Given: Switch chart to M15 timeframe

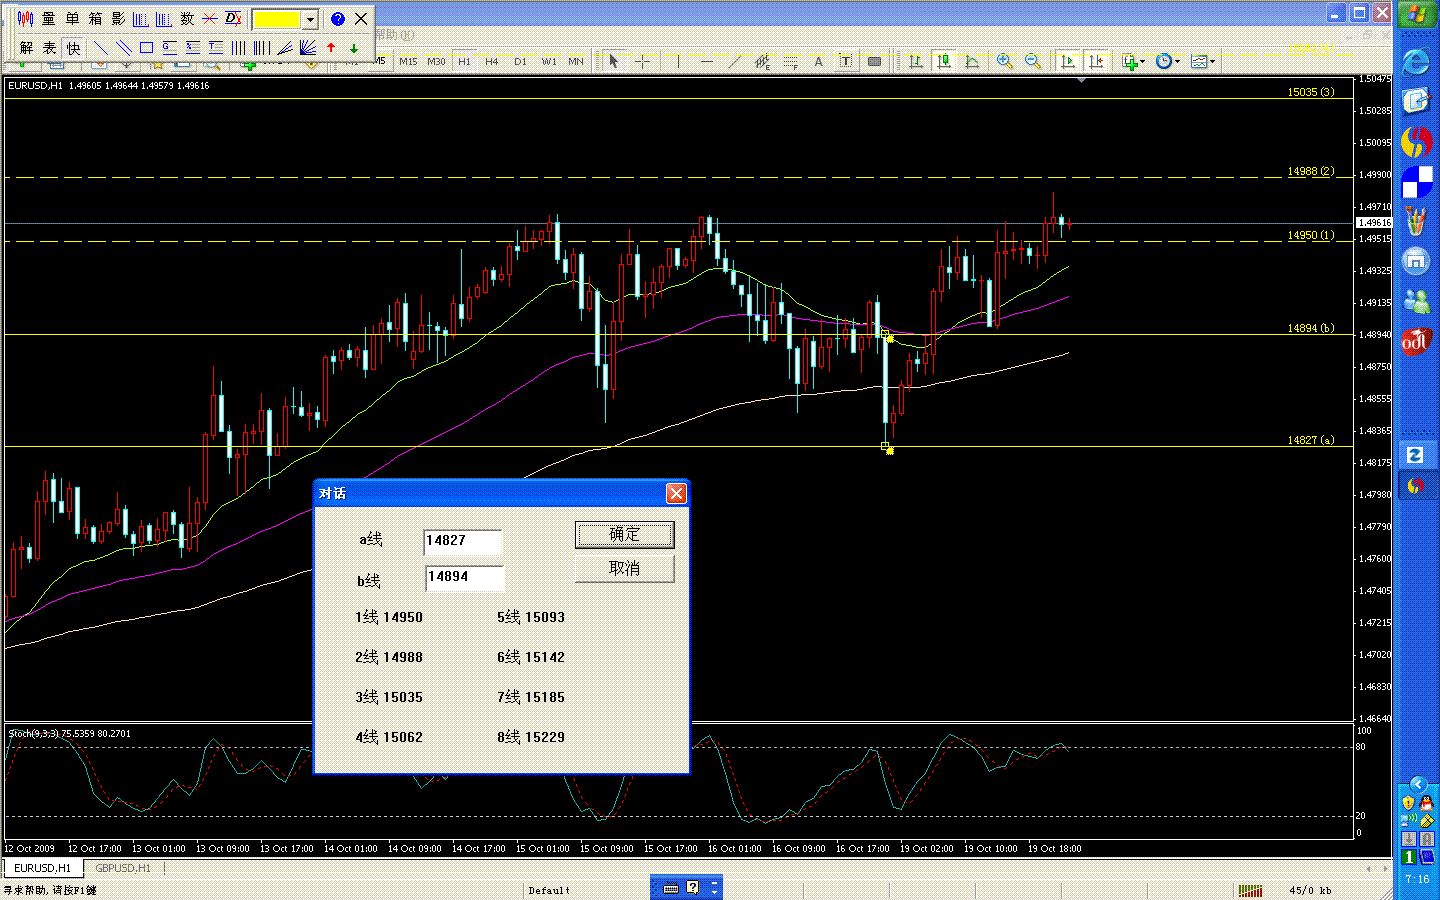Looking at the screenshot, I should click(x=408, y=61).
